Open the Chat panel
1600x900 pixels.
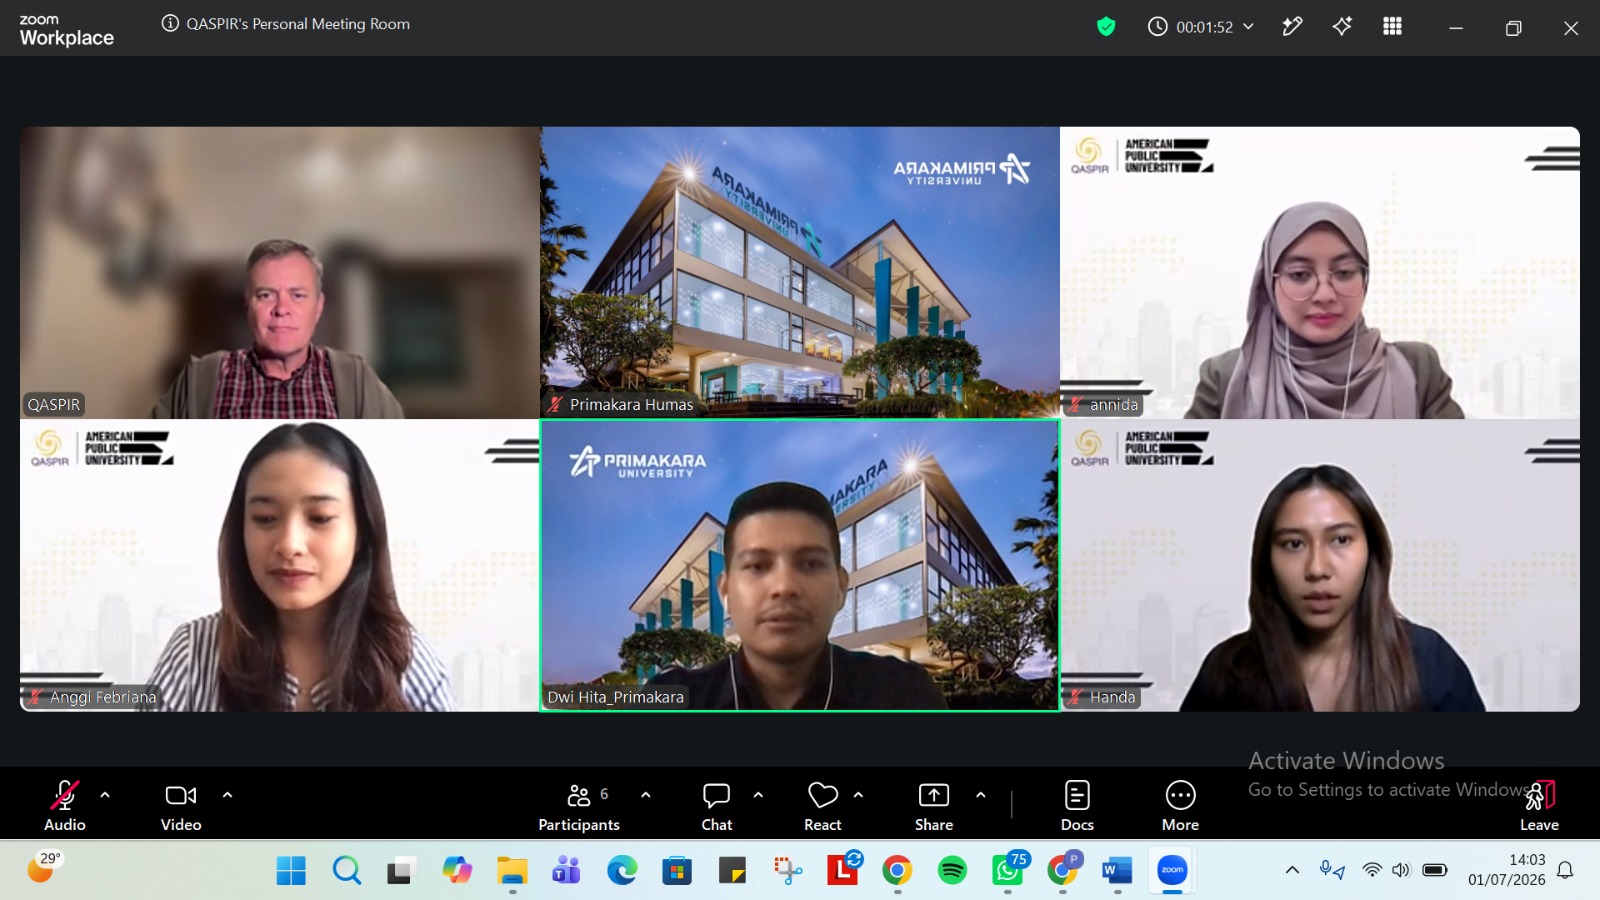coord(717,805)
